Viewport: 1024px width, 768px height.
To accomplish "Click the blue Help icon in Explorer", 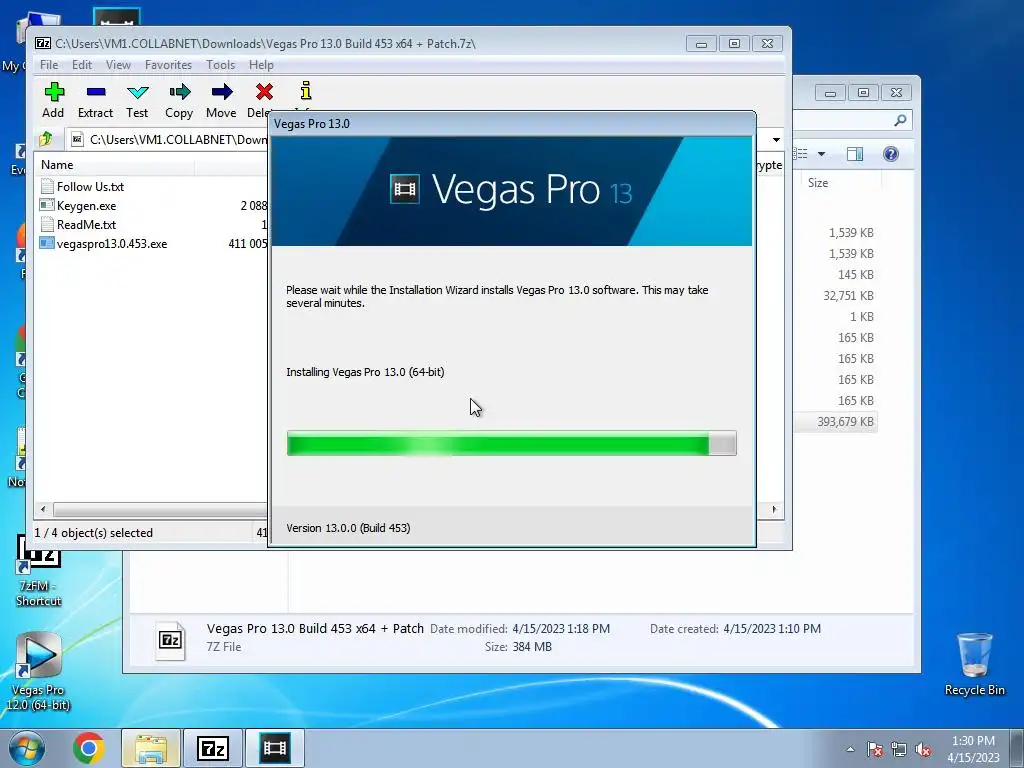I will (890, 154).
